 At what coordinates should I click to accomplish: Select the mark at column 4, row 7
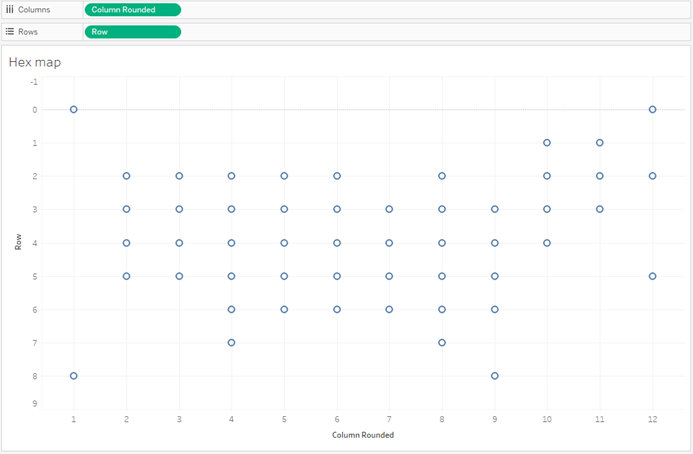[232, 343]
